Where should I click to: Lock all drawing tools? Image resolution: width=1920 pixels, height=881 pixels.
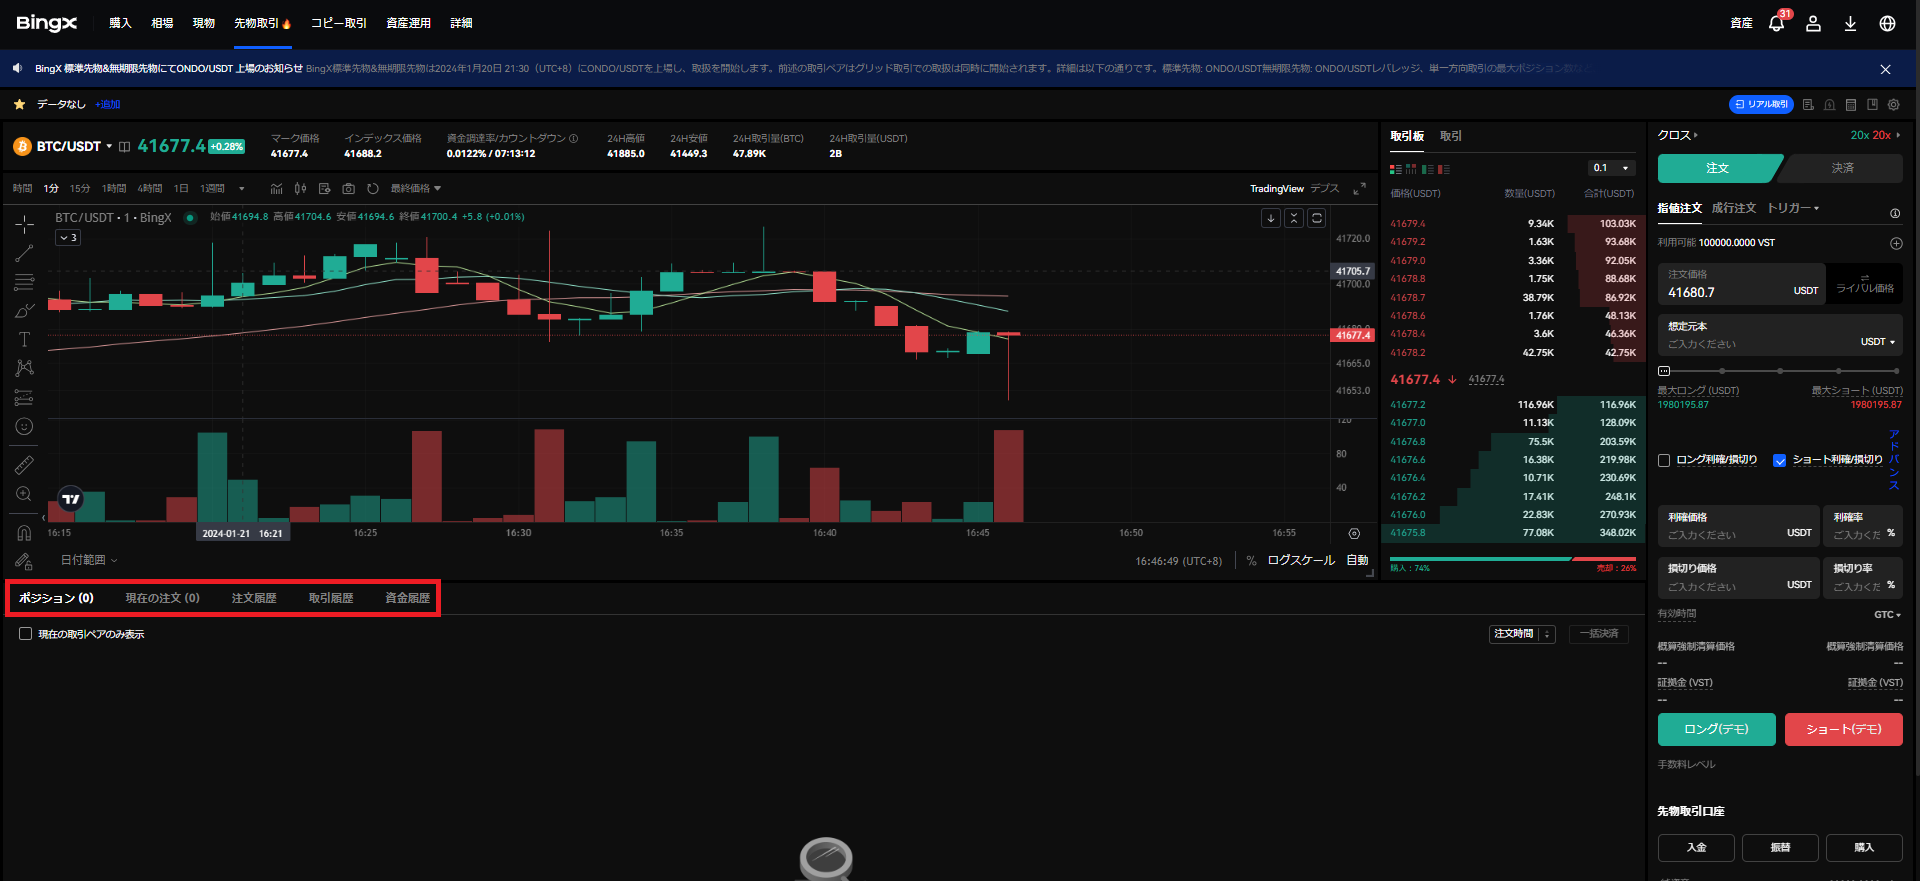(x=24, y=561)
